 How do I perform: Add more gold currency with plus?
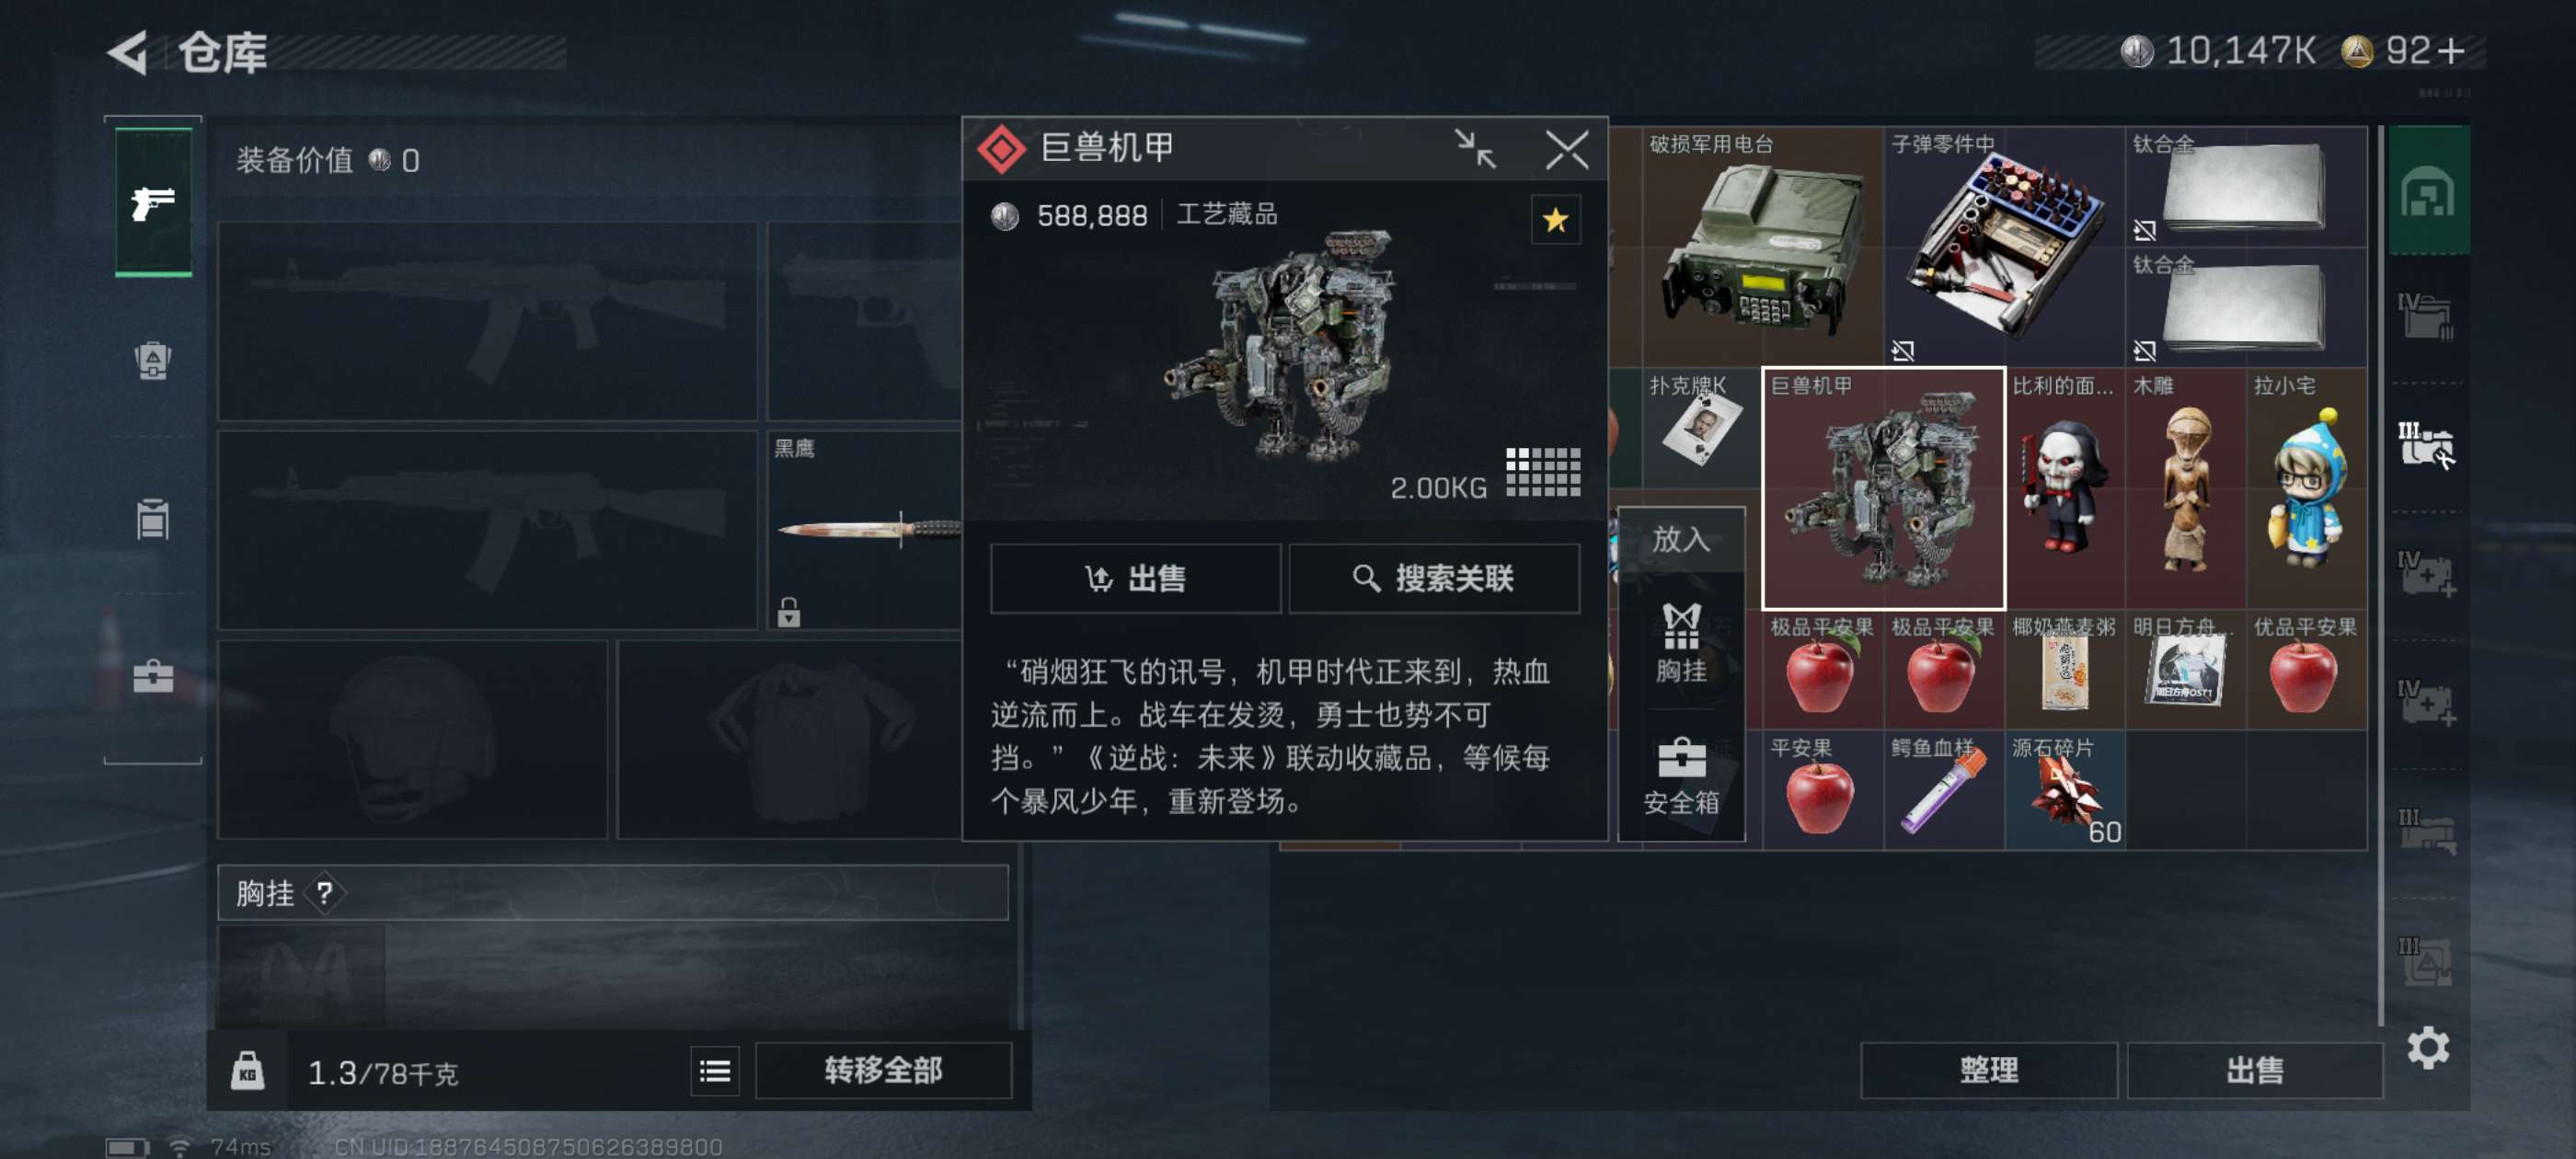(2451, 51)
